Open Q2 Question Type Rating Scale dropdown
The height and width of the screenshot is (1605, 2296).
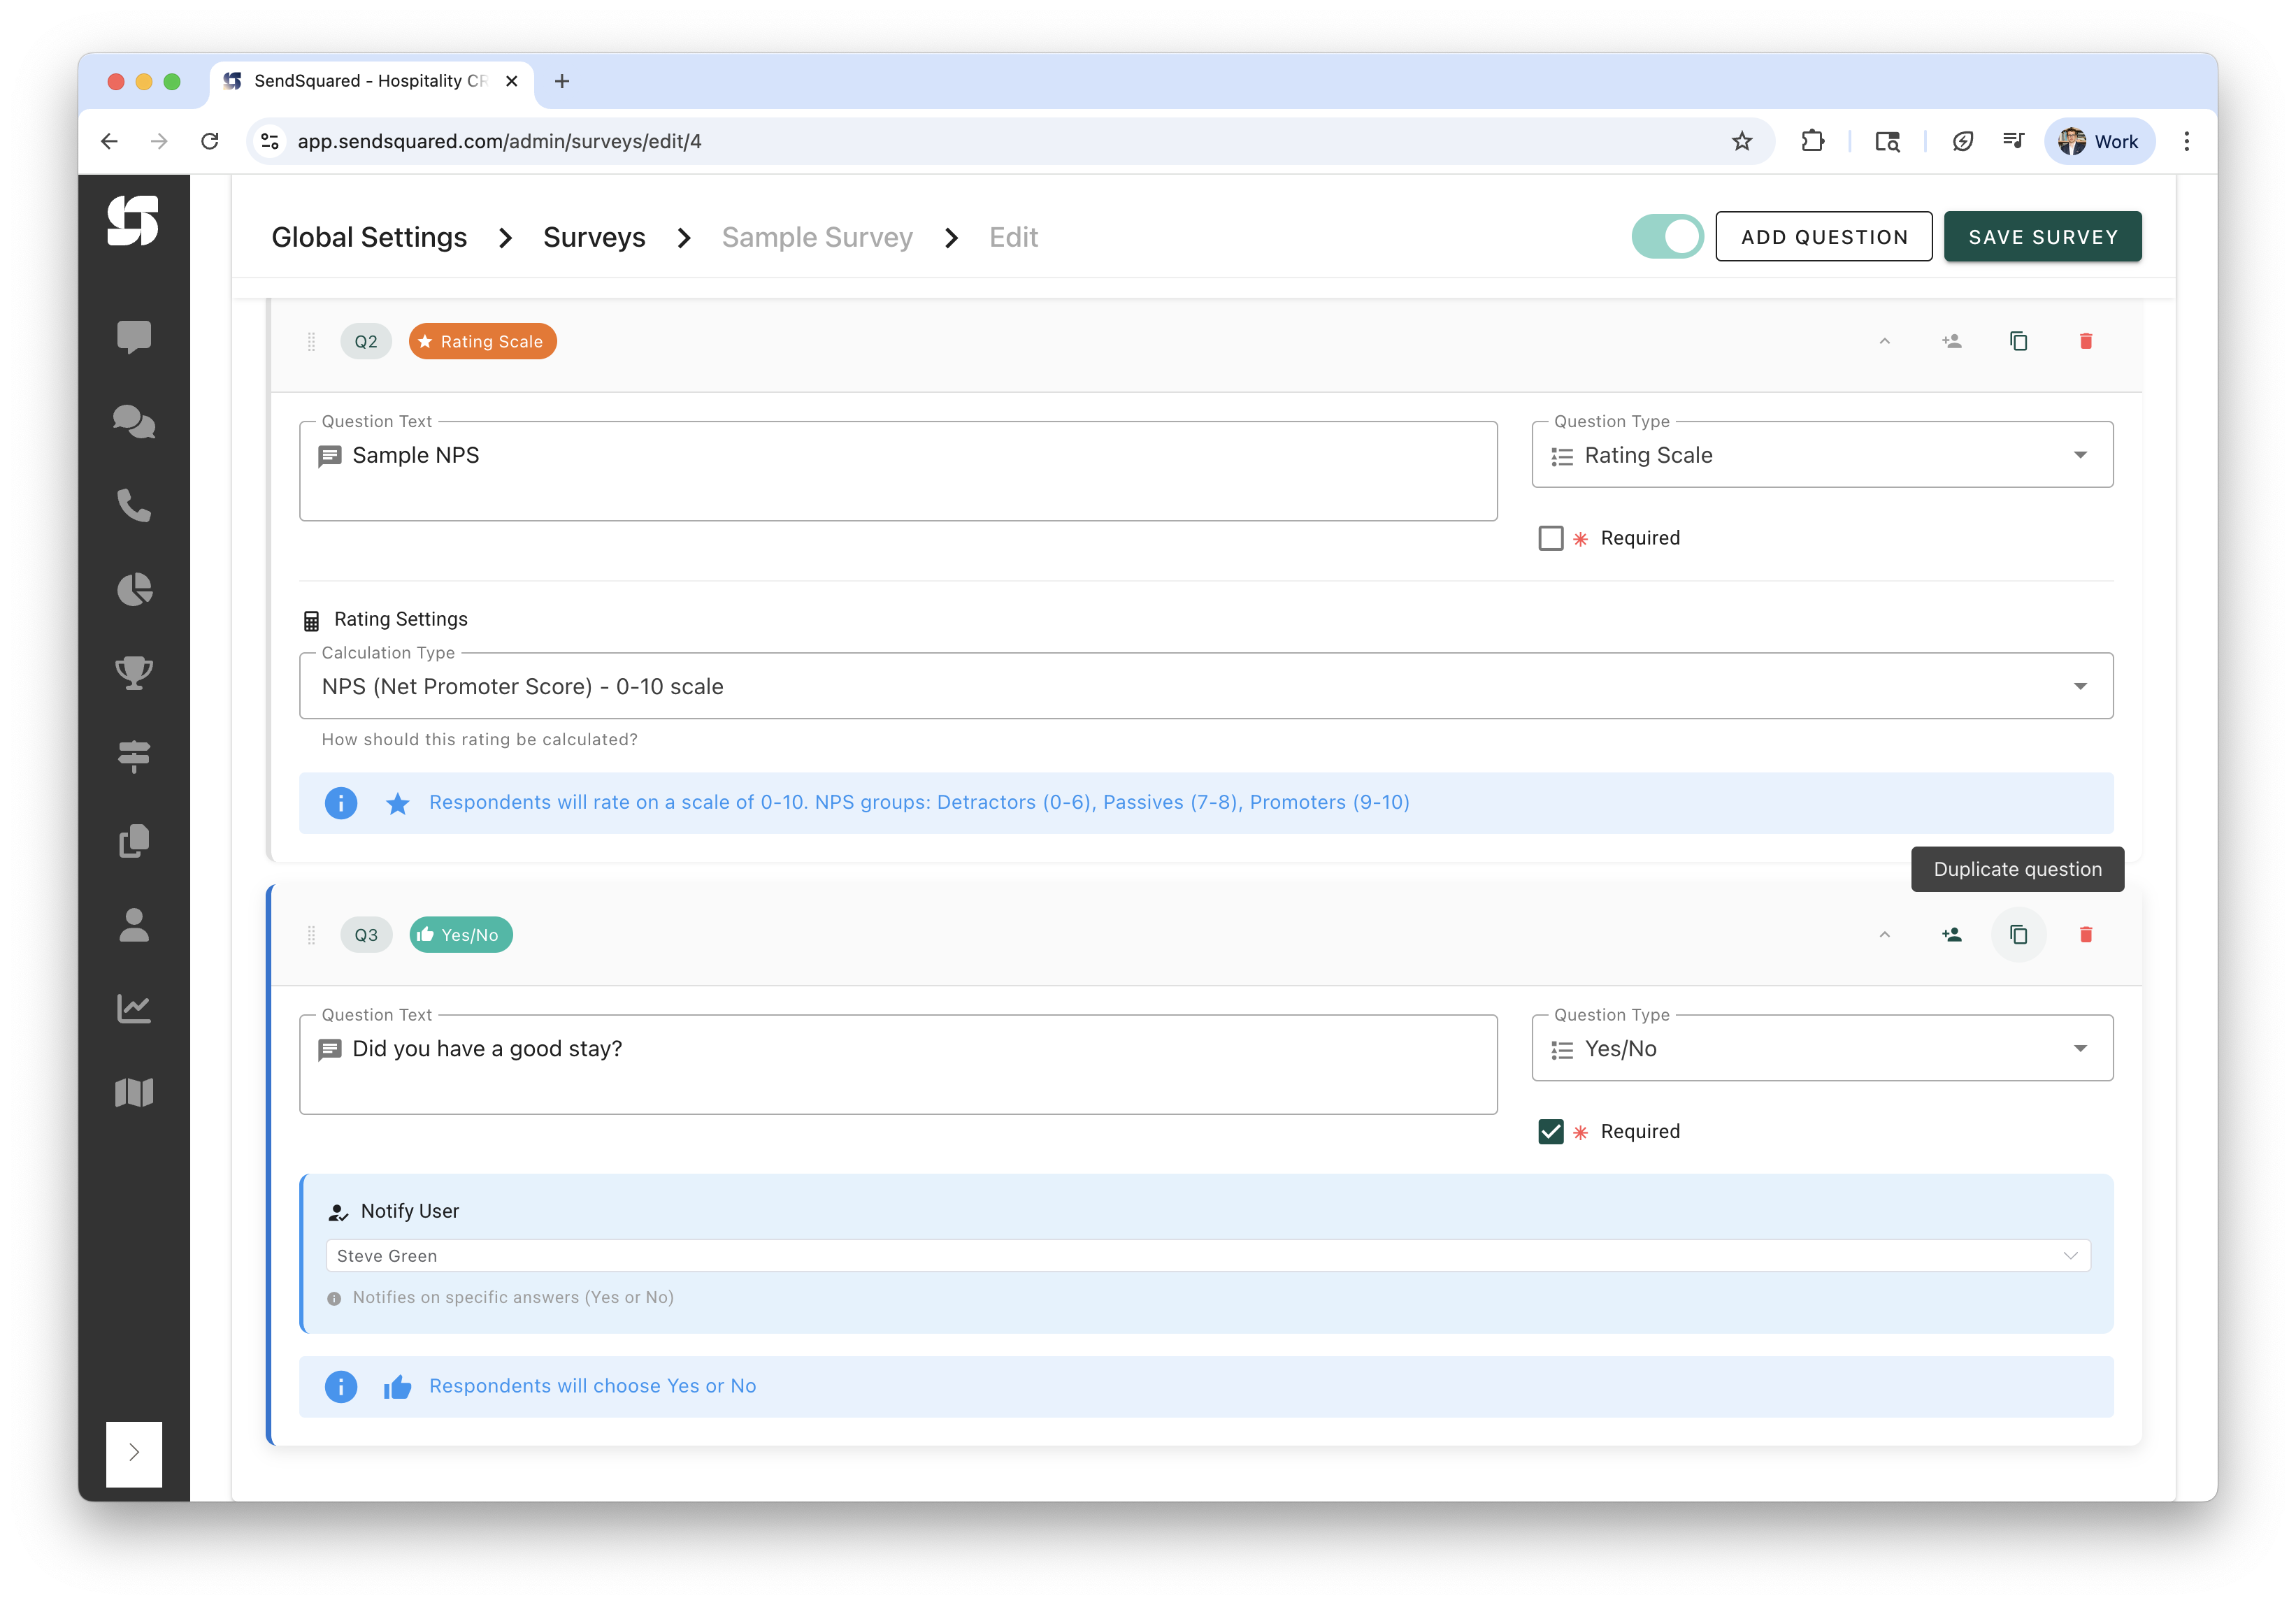point(1821,455)
